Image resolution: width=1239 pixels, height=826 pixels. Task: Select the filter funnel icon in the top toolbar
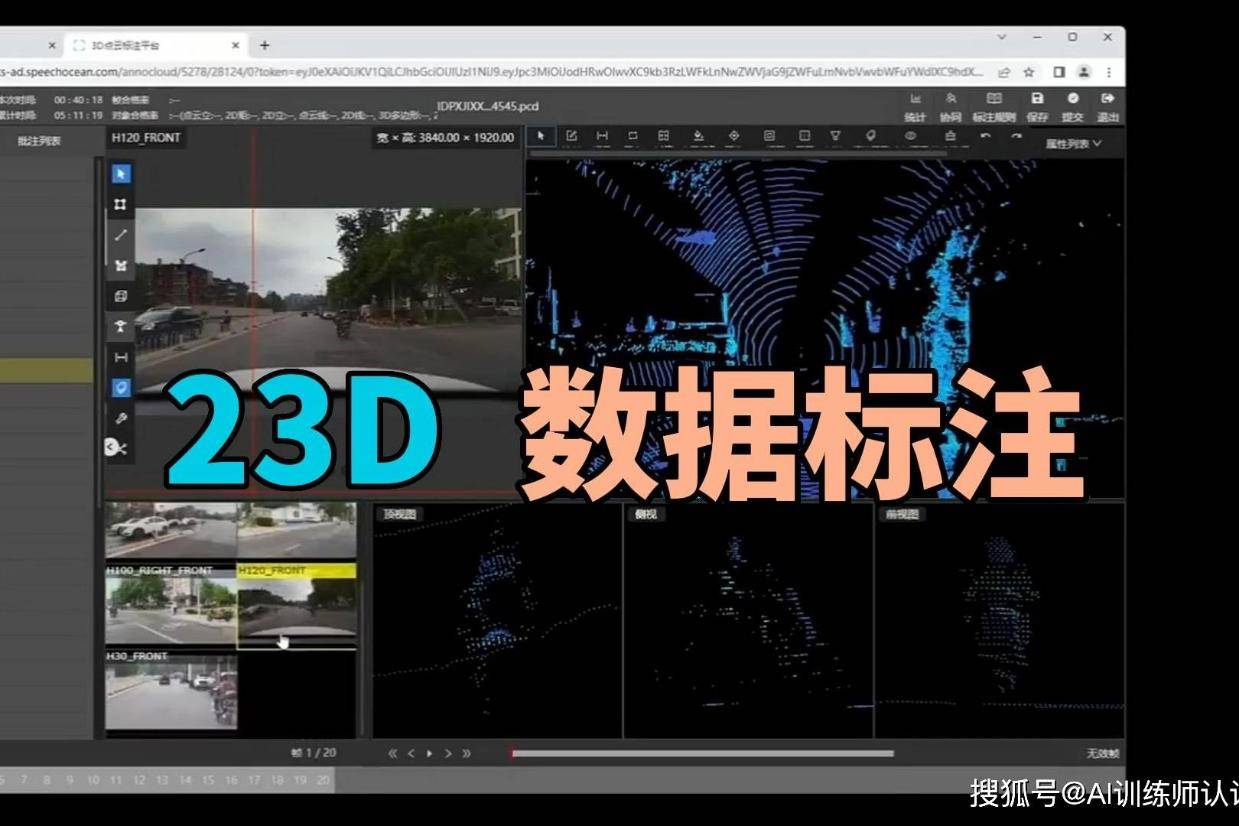pyautogui.click(x=835, y=135)
